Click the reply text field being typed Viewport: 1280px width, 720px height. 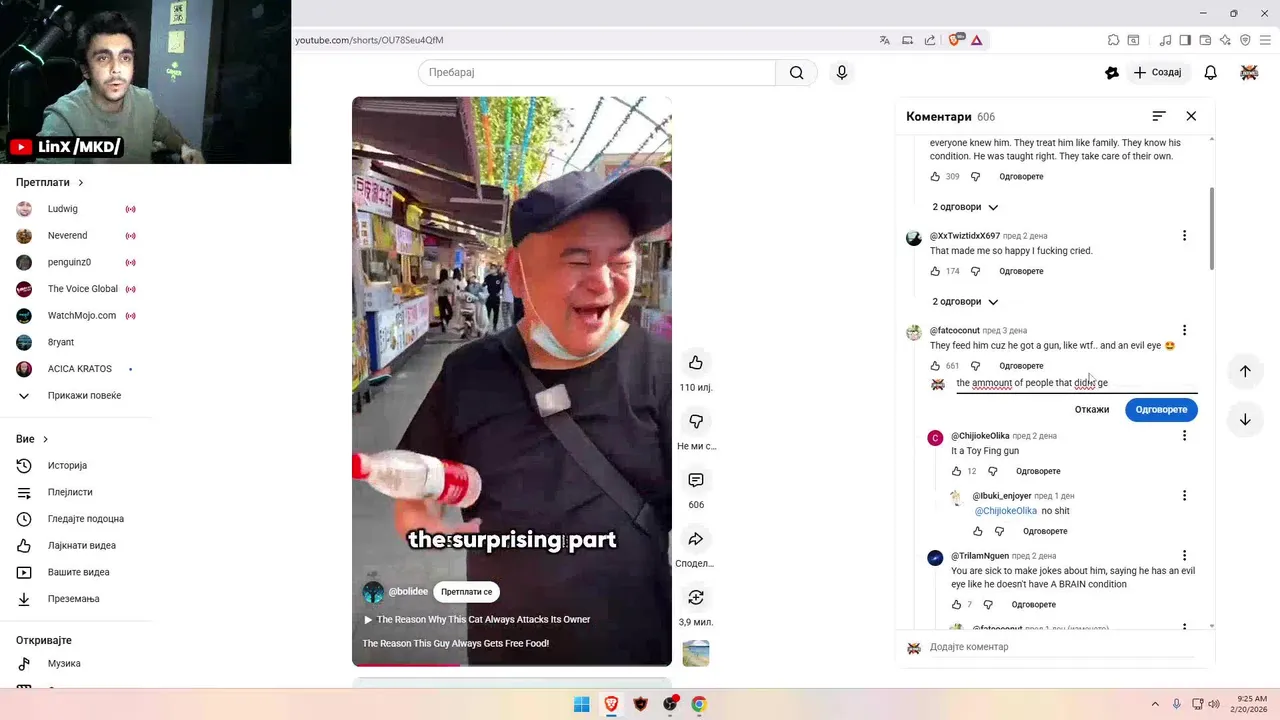point(1076,383)
